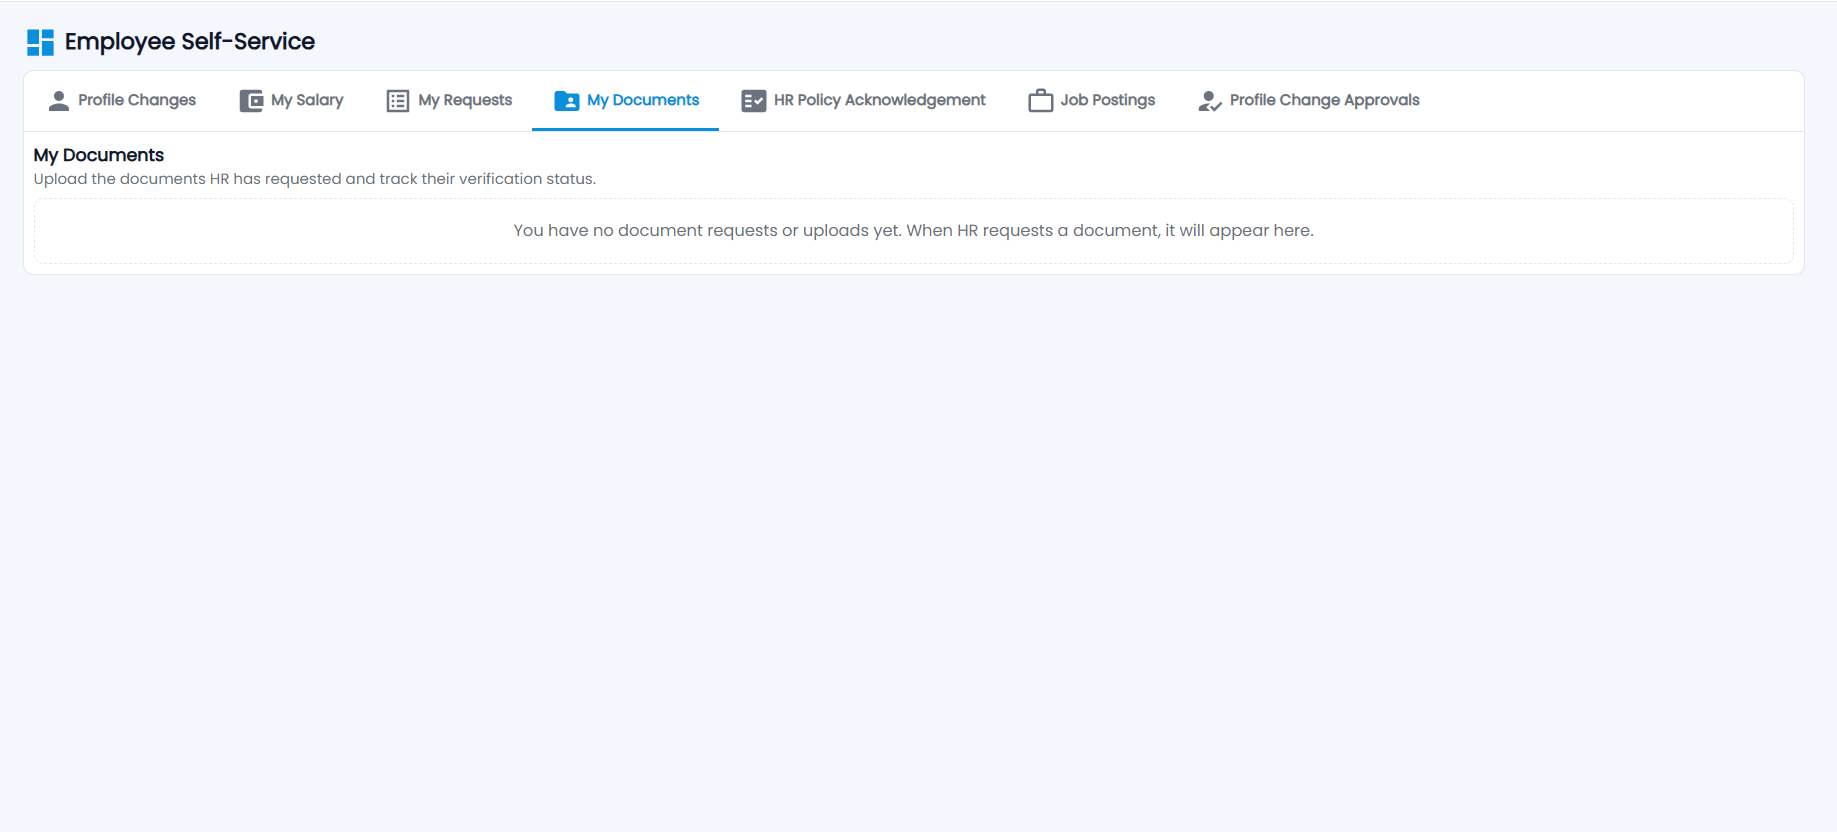This screenshot has width=1837, height=832.
Task: Click the My Requests list icon
Action: [398, 101]
